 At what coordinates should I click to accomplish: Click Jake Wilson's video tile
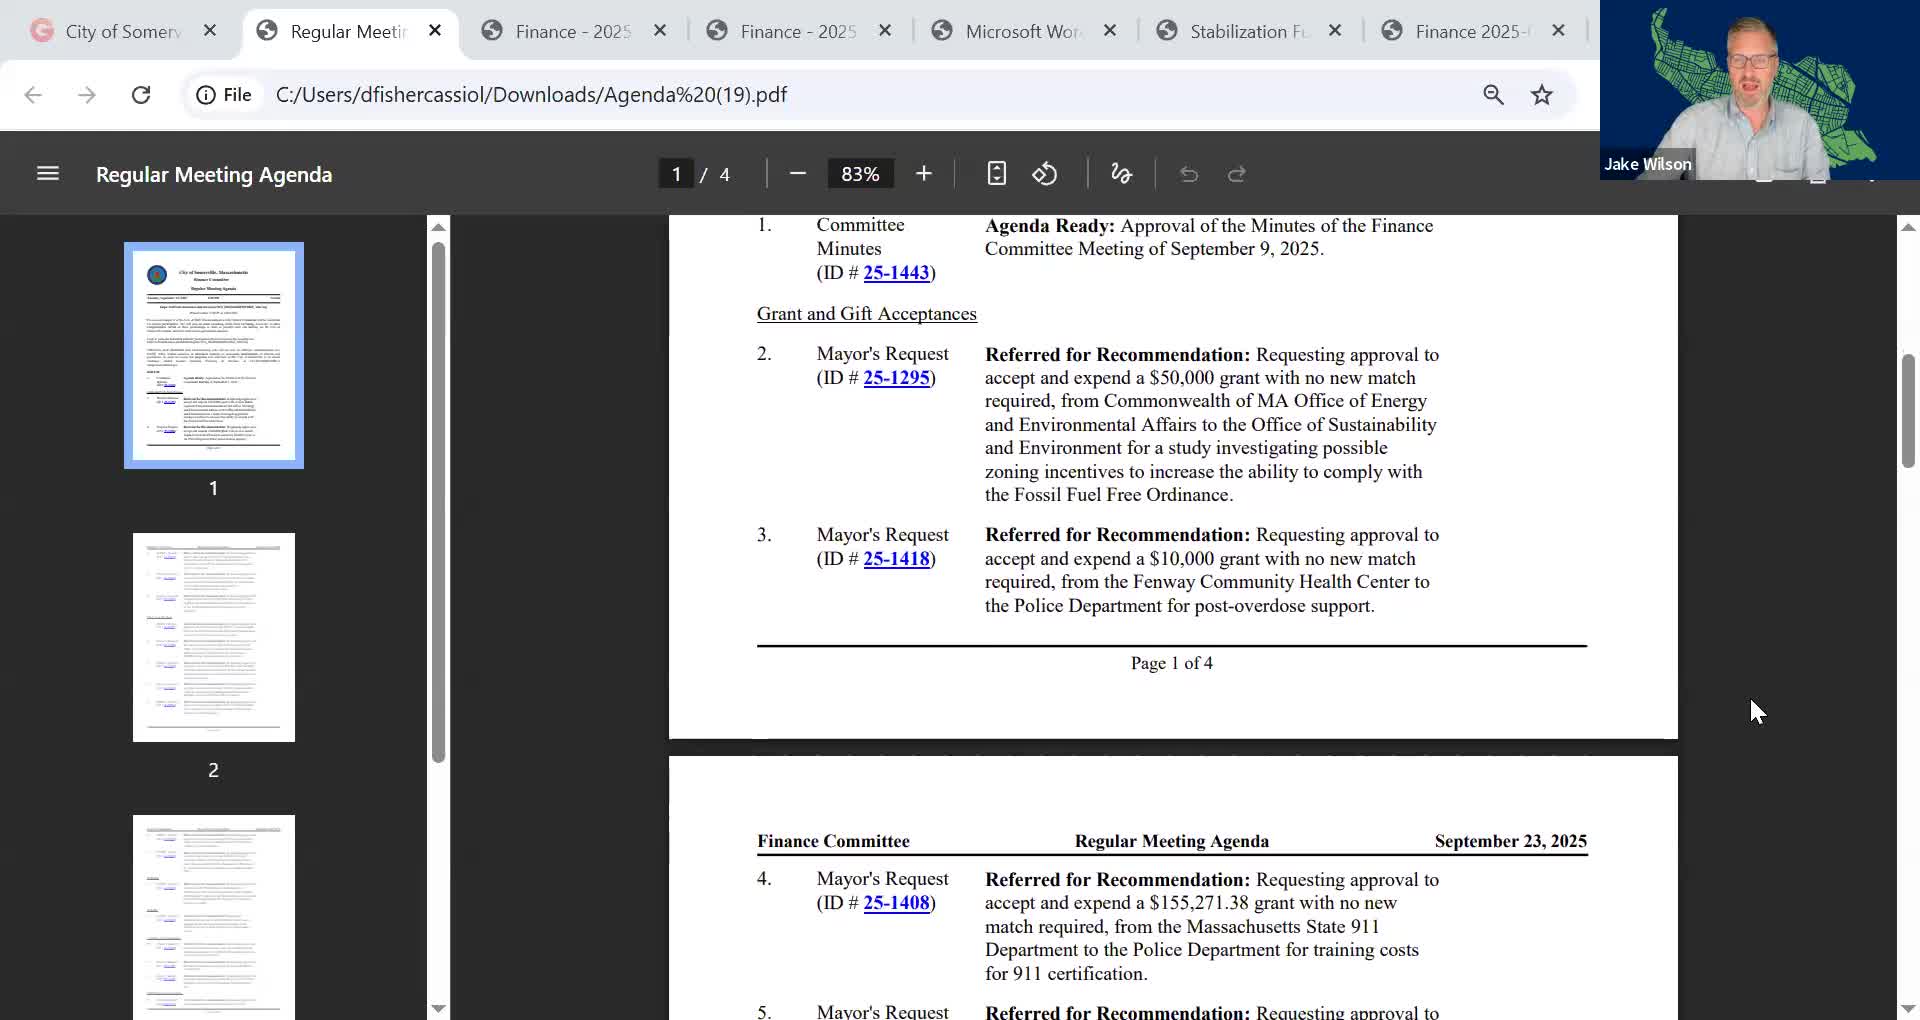[x=1760, y=90]
